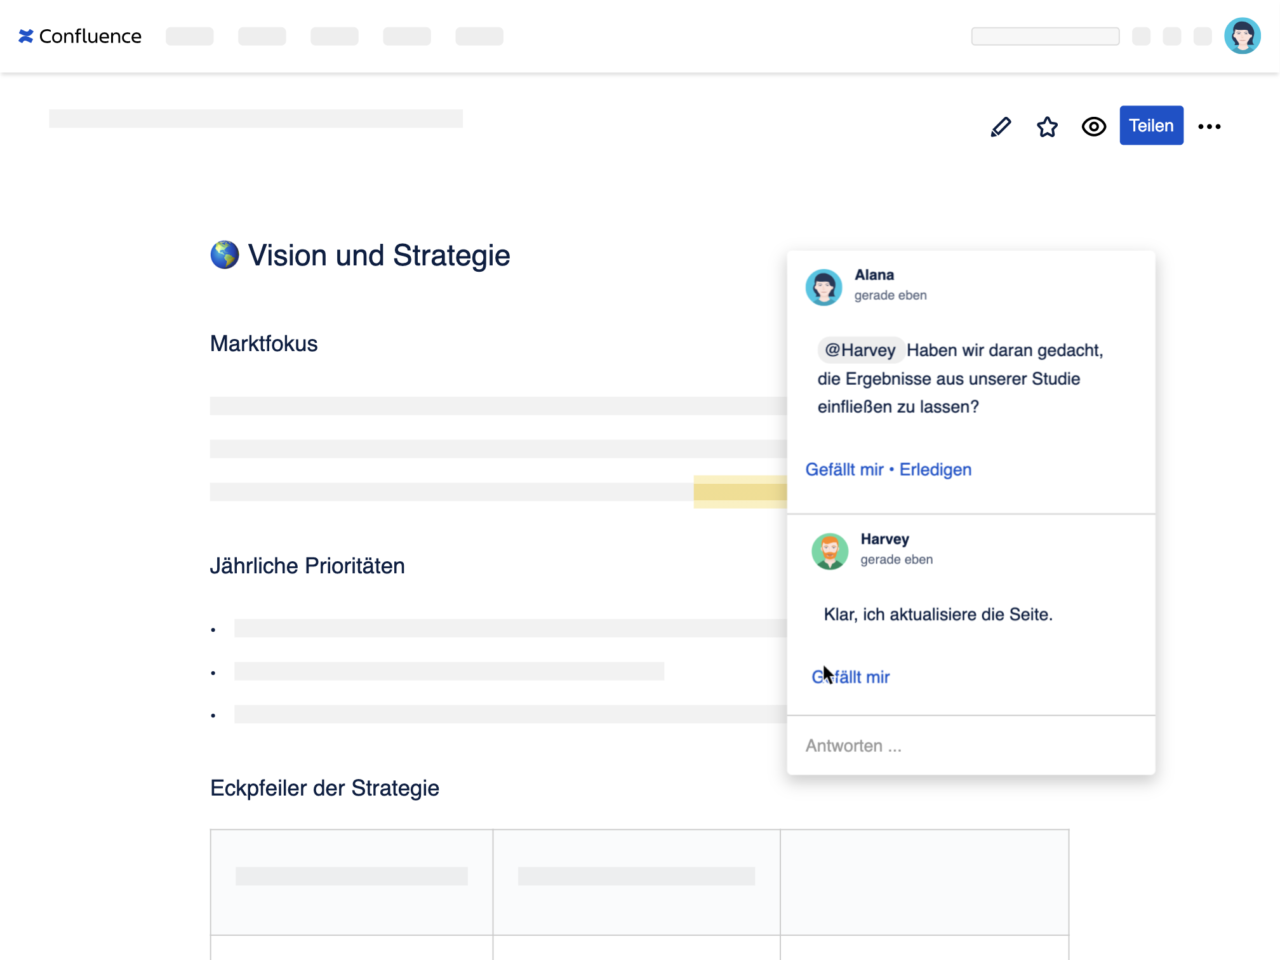Image resolution: width=1280 pixels, height=960 pixels.
Task: Open your profile avatar in the top bar
Action: (1242, 36)
